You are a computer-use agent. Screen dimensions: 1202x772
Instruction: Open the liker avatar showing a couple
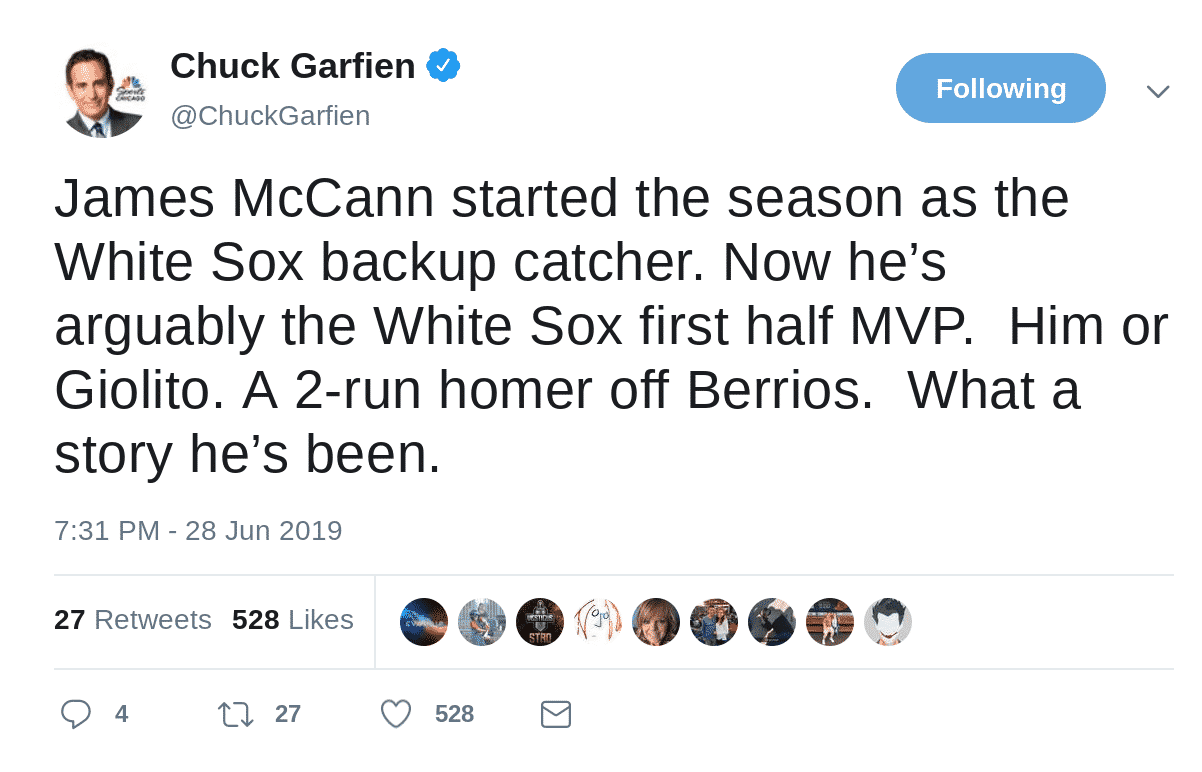click(x=714, y=622)
